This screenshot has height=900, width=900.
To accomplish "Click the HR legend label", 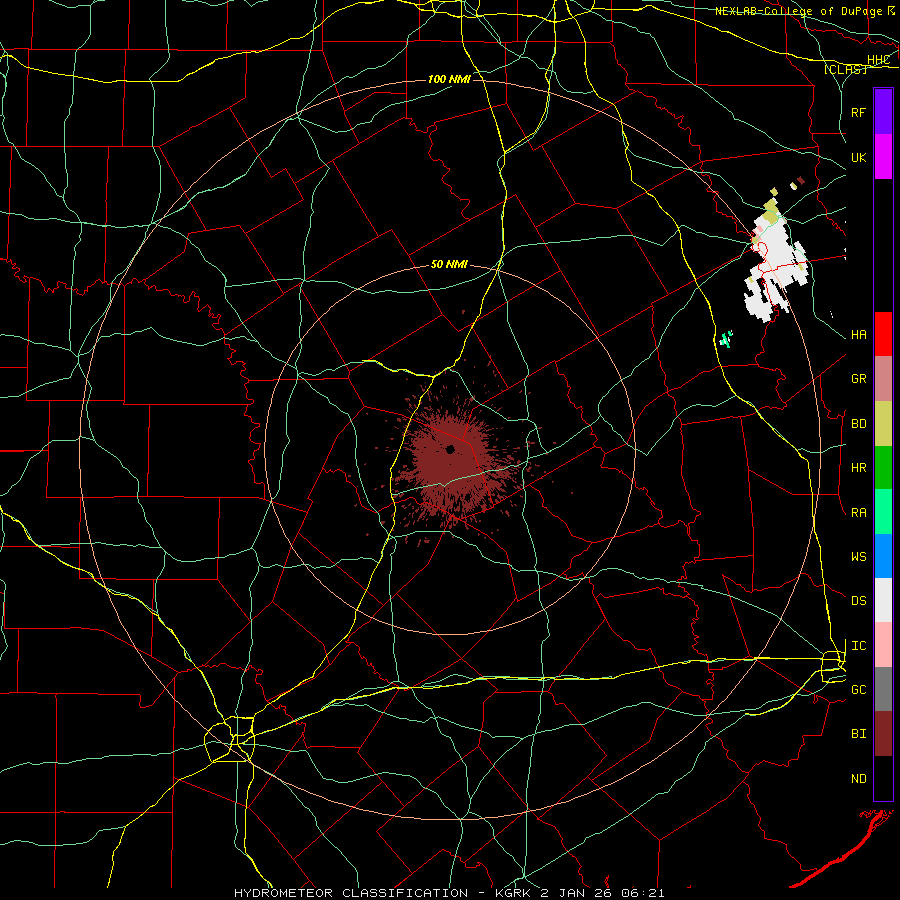I will 859,468.
